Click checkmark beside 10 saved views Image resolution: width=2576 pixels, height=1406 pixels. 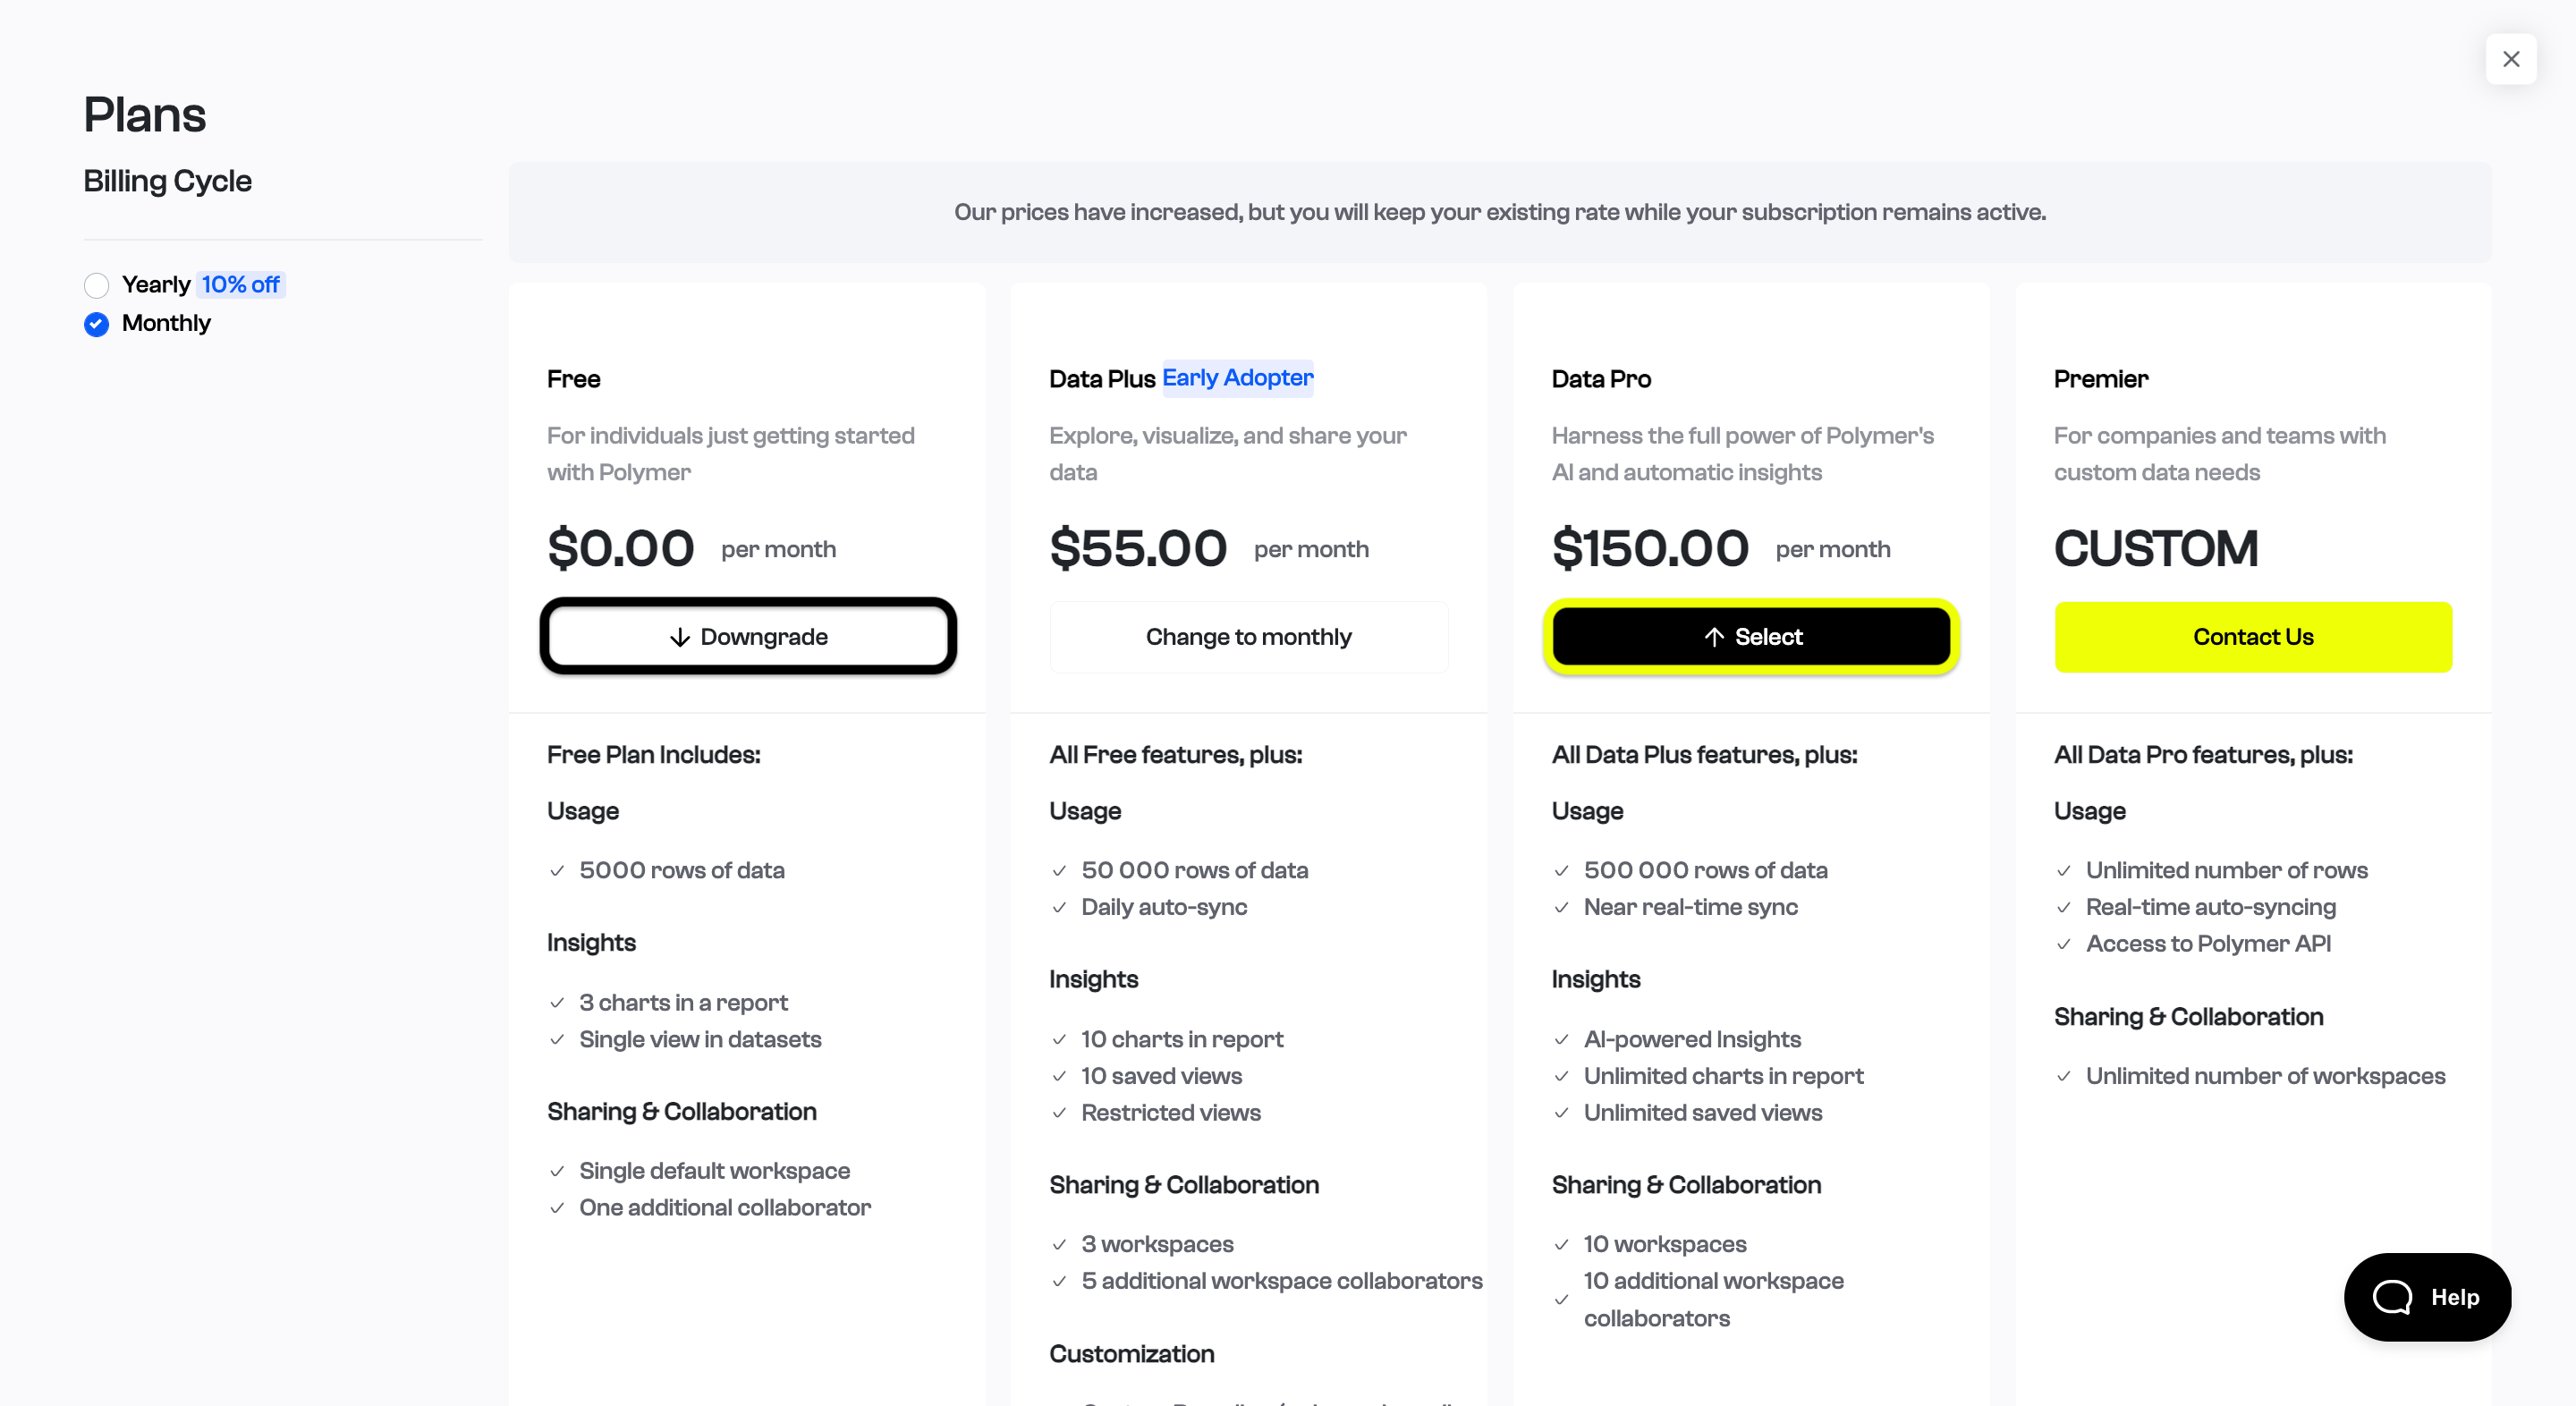(1059, 1077)
